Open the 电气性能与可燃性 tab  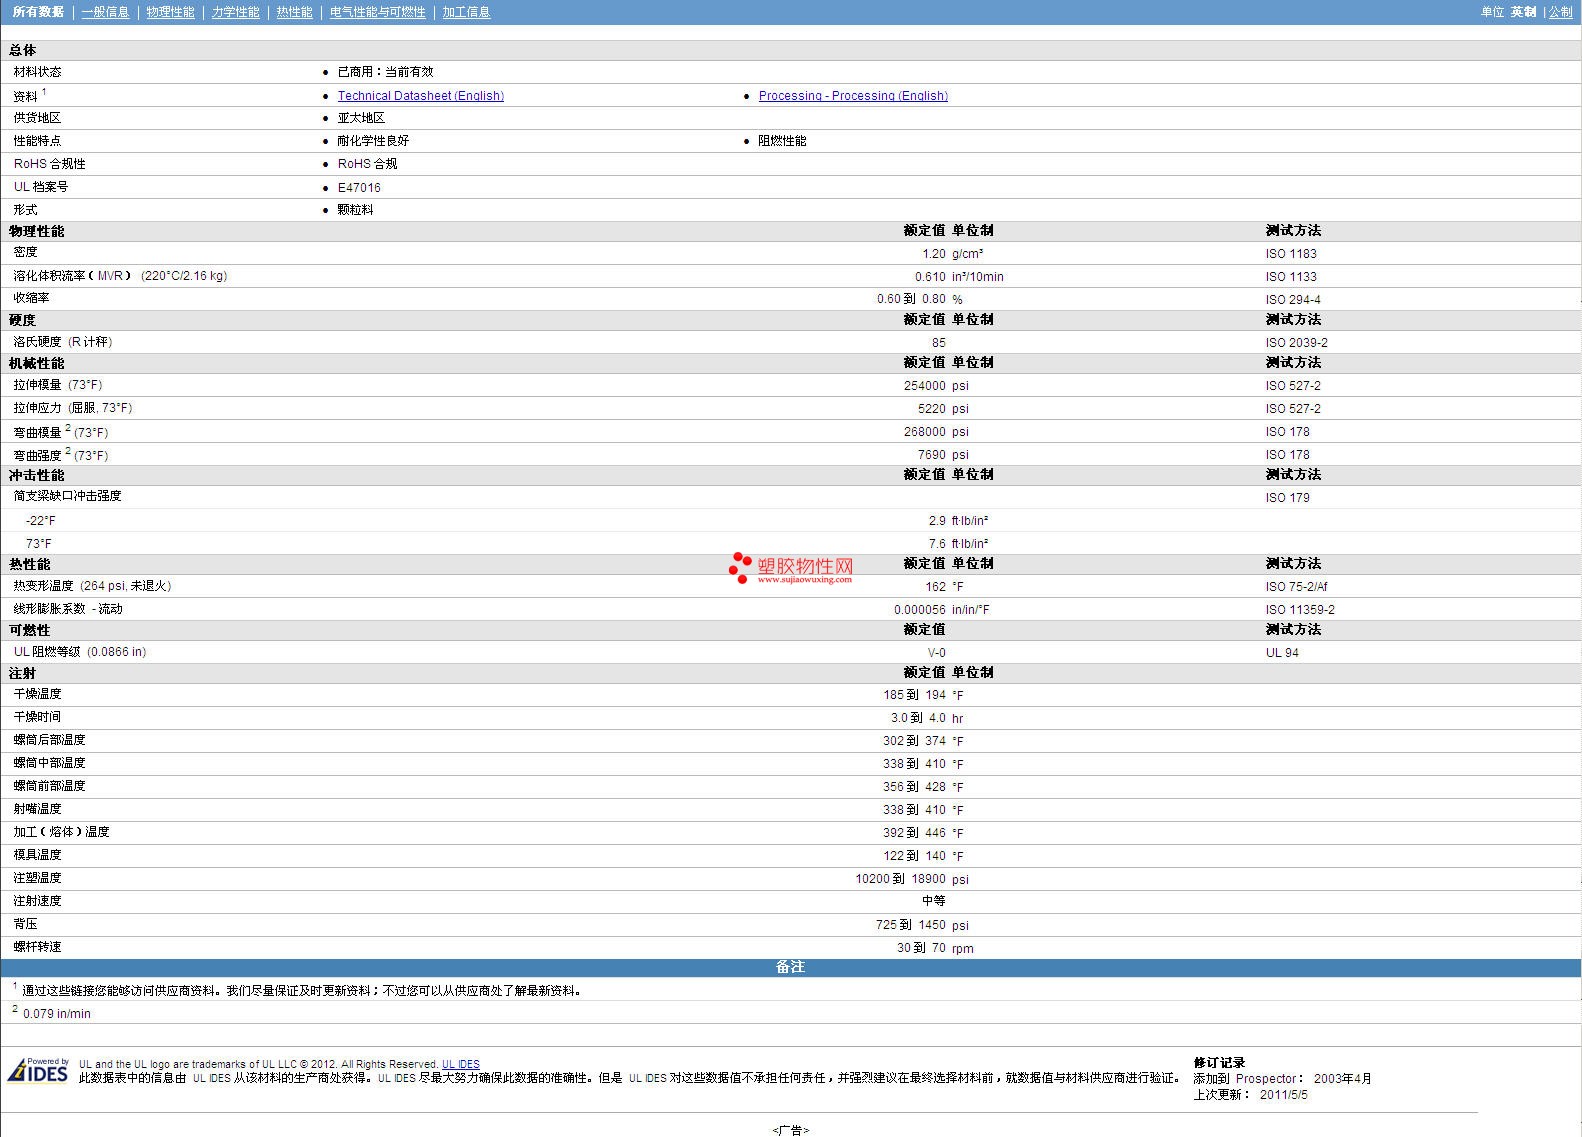coord(377,12)
